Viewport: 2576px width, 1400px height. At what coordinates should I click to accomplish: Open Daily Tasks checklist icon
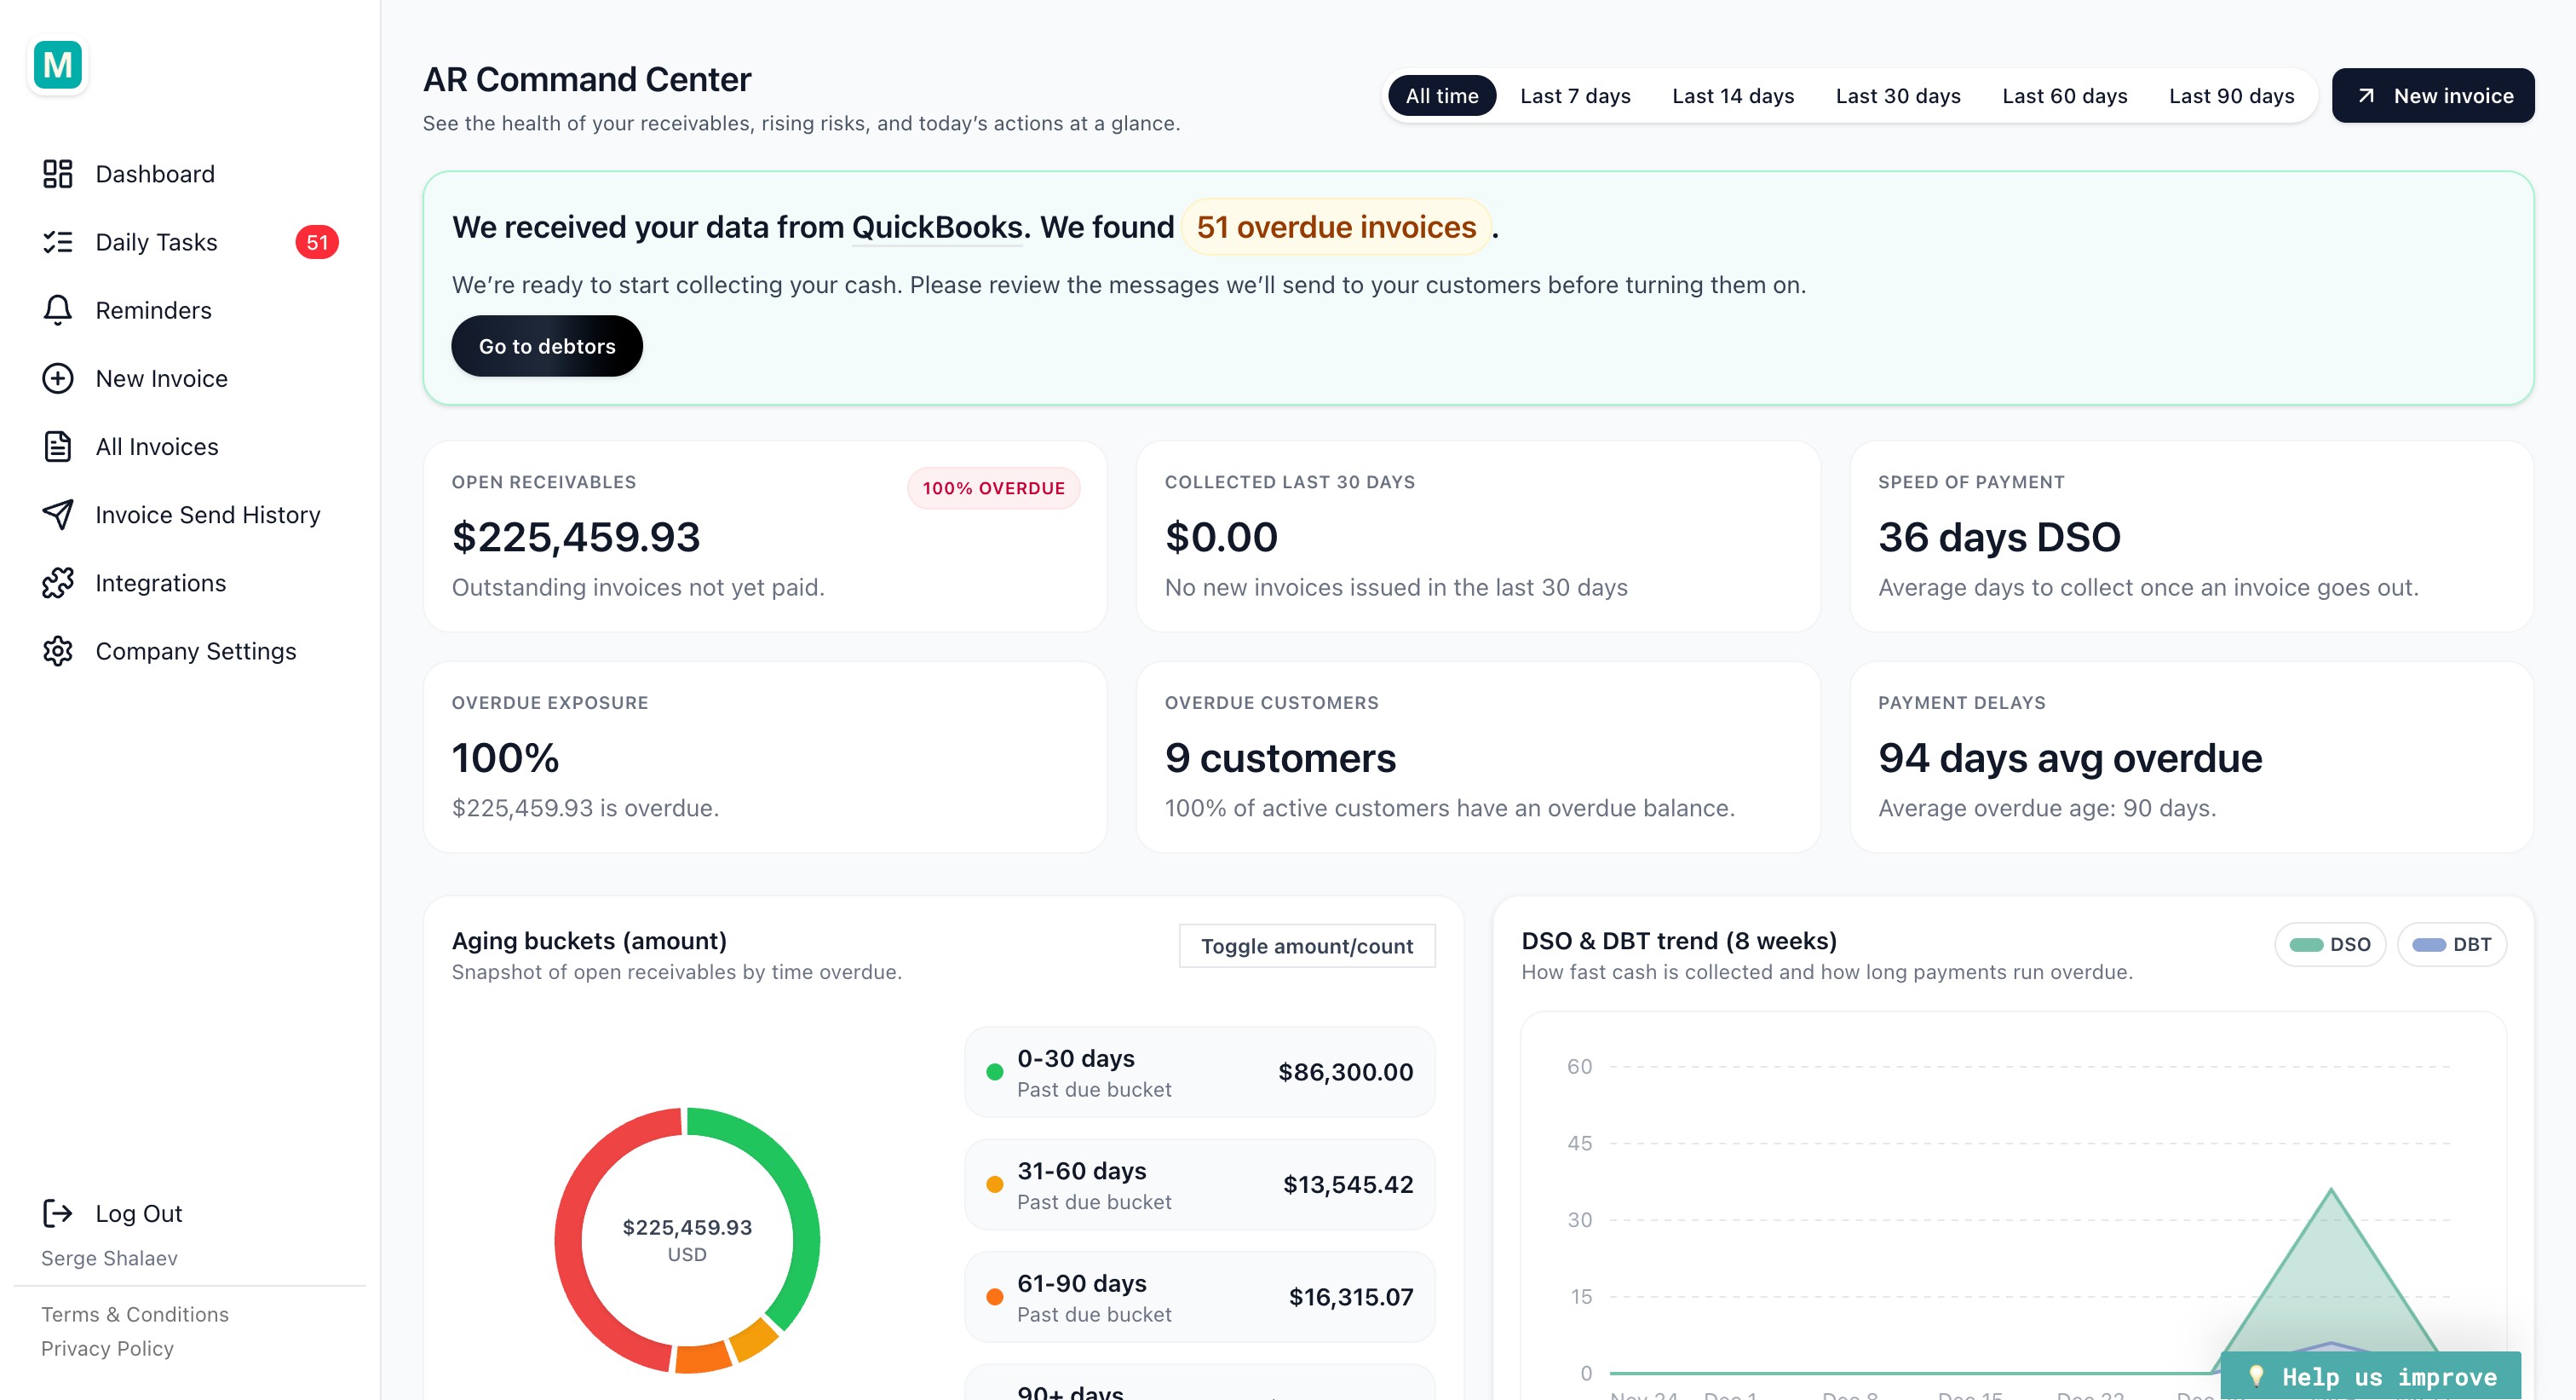tap(58, 242)
